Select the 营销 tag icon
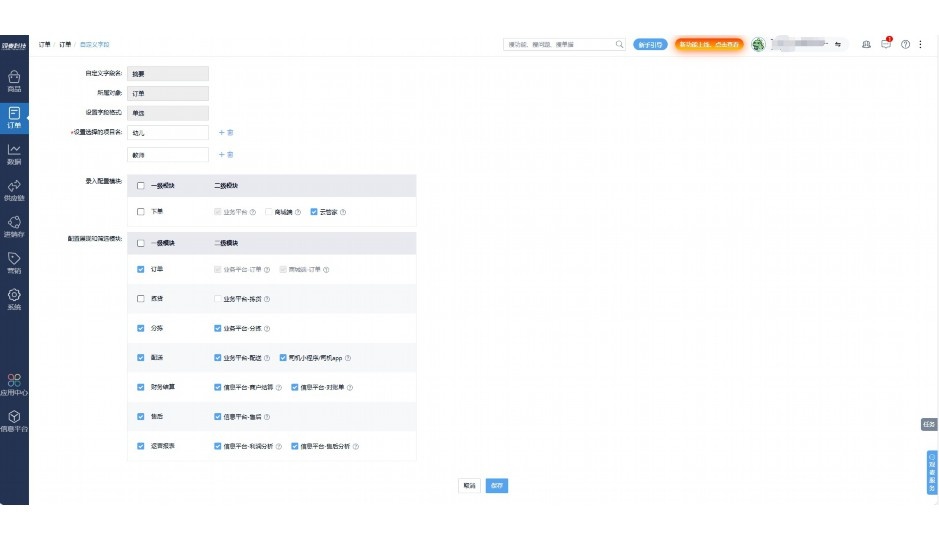This screenshot has height=540, width=939. (x=14, y=262)
